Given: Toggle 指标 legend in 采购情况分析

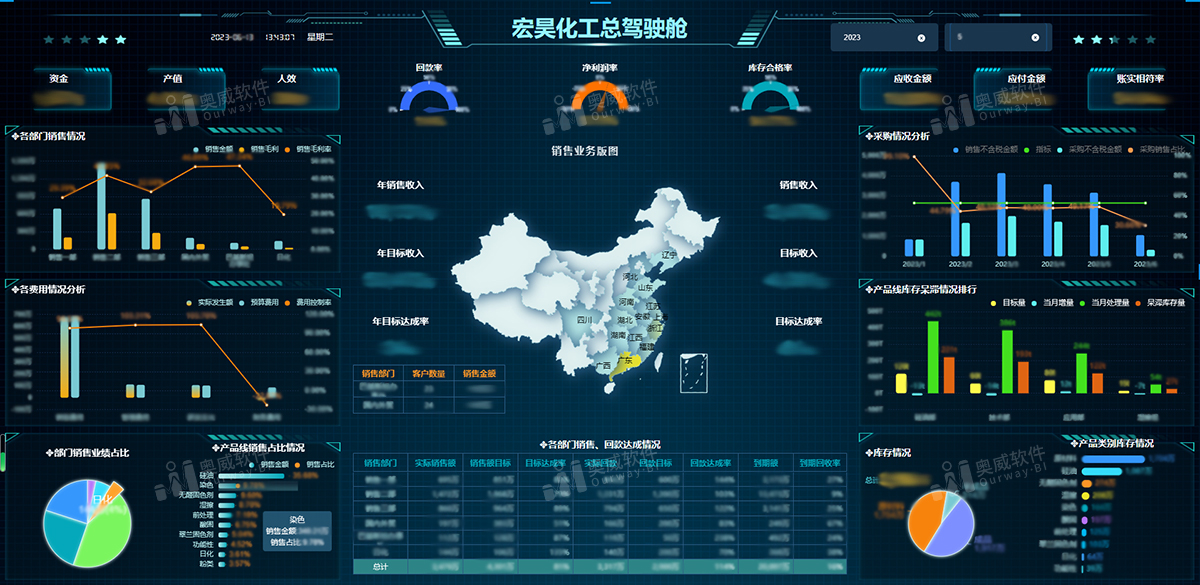Looking at the screenshot, I should (1037, 149).
